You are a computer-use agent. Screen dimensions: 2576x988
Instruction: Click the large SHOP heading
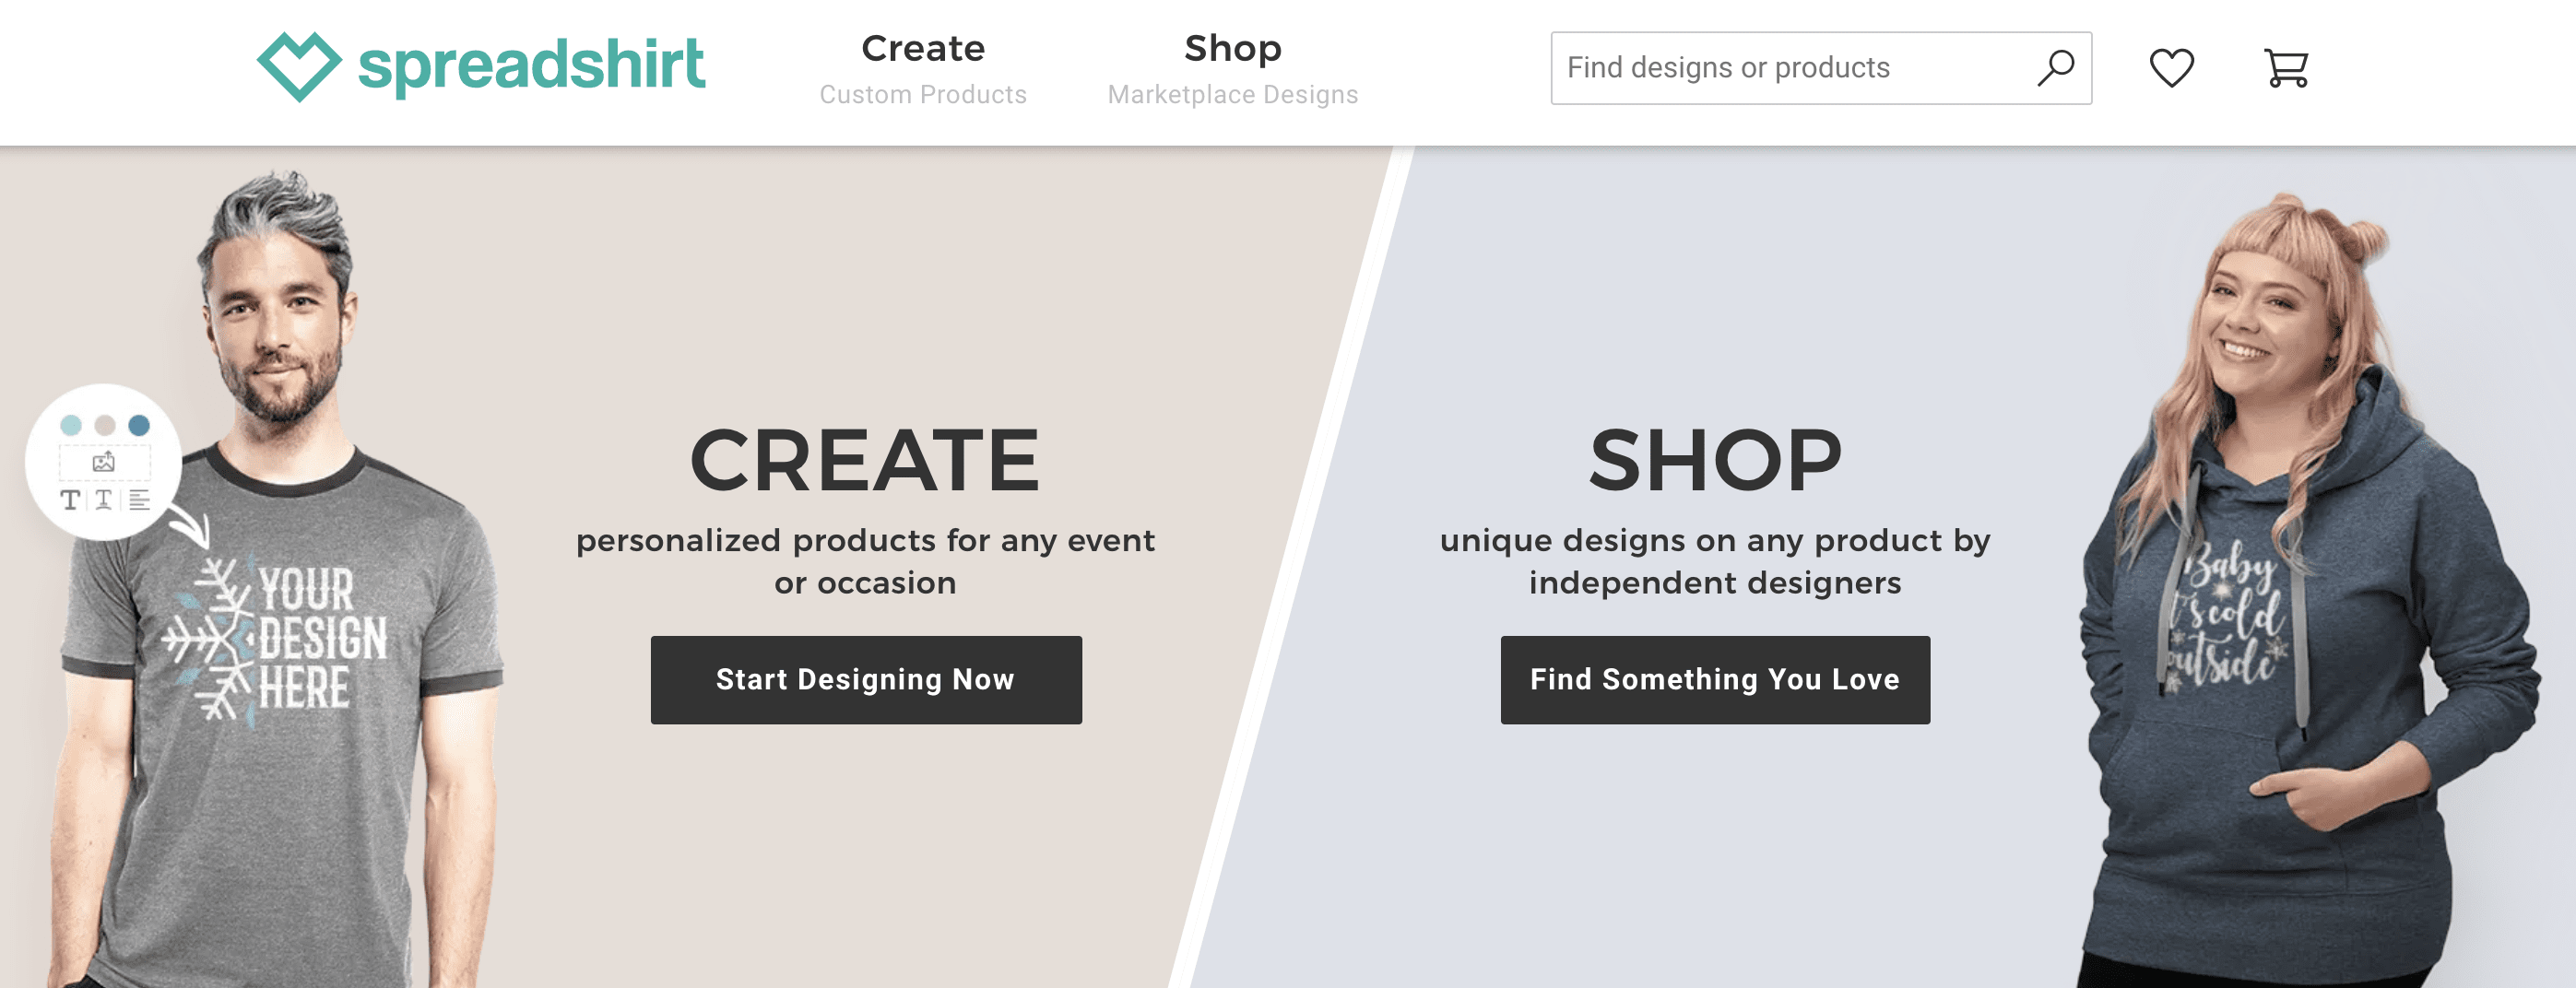[x=1714, y=460]
